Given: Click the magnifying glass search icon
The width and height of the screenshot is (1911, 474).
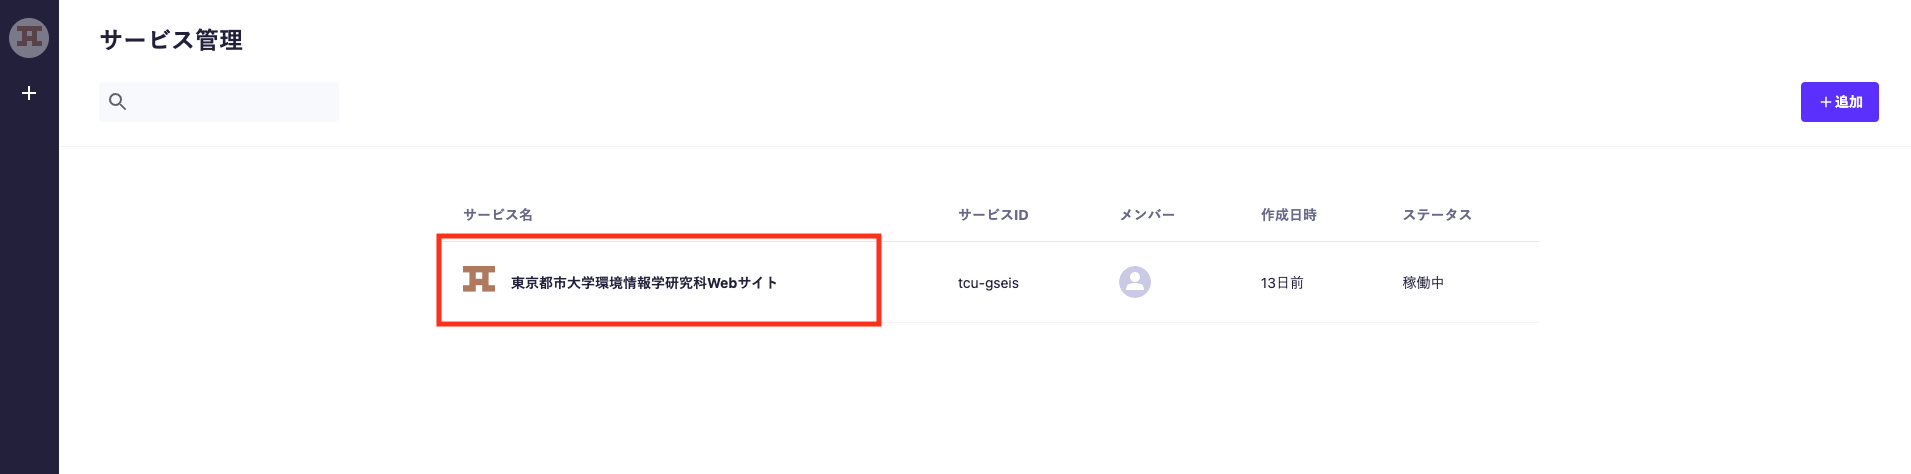Looking at the screenshot, I should click(117, 102).
